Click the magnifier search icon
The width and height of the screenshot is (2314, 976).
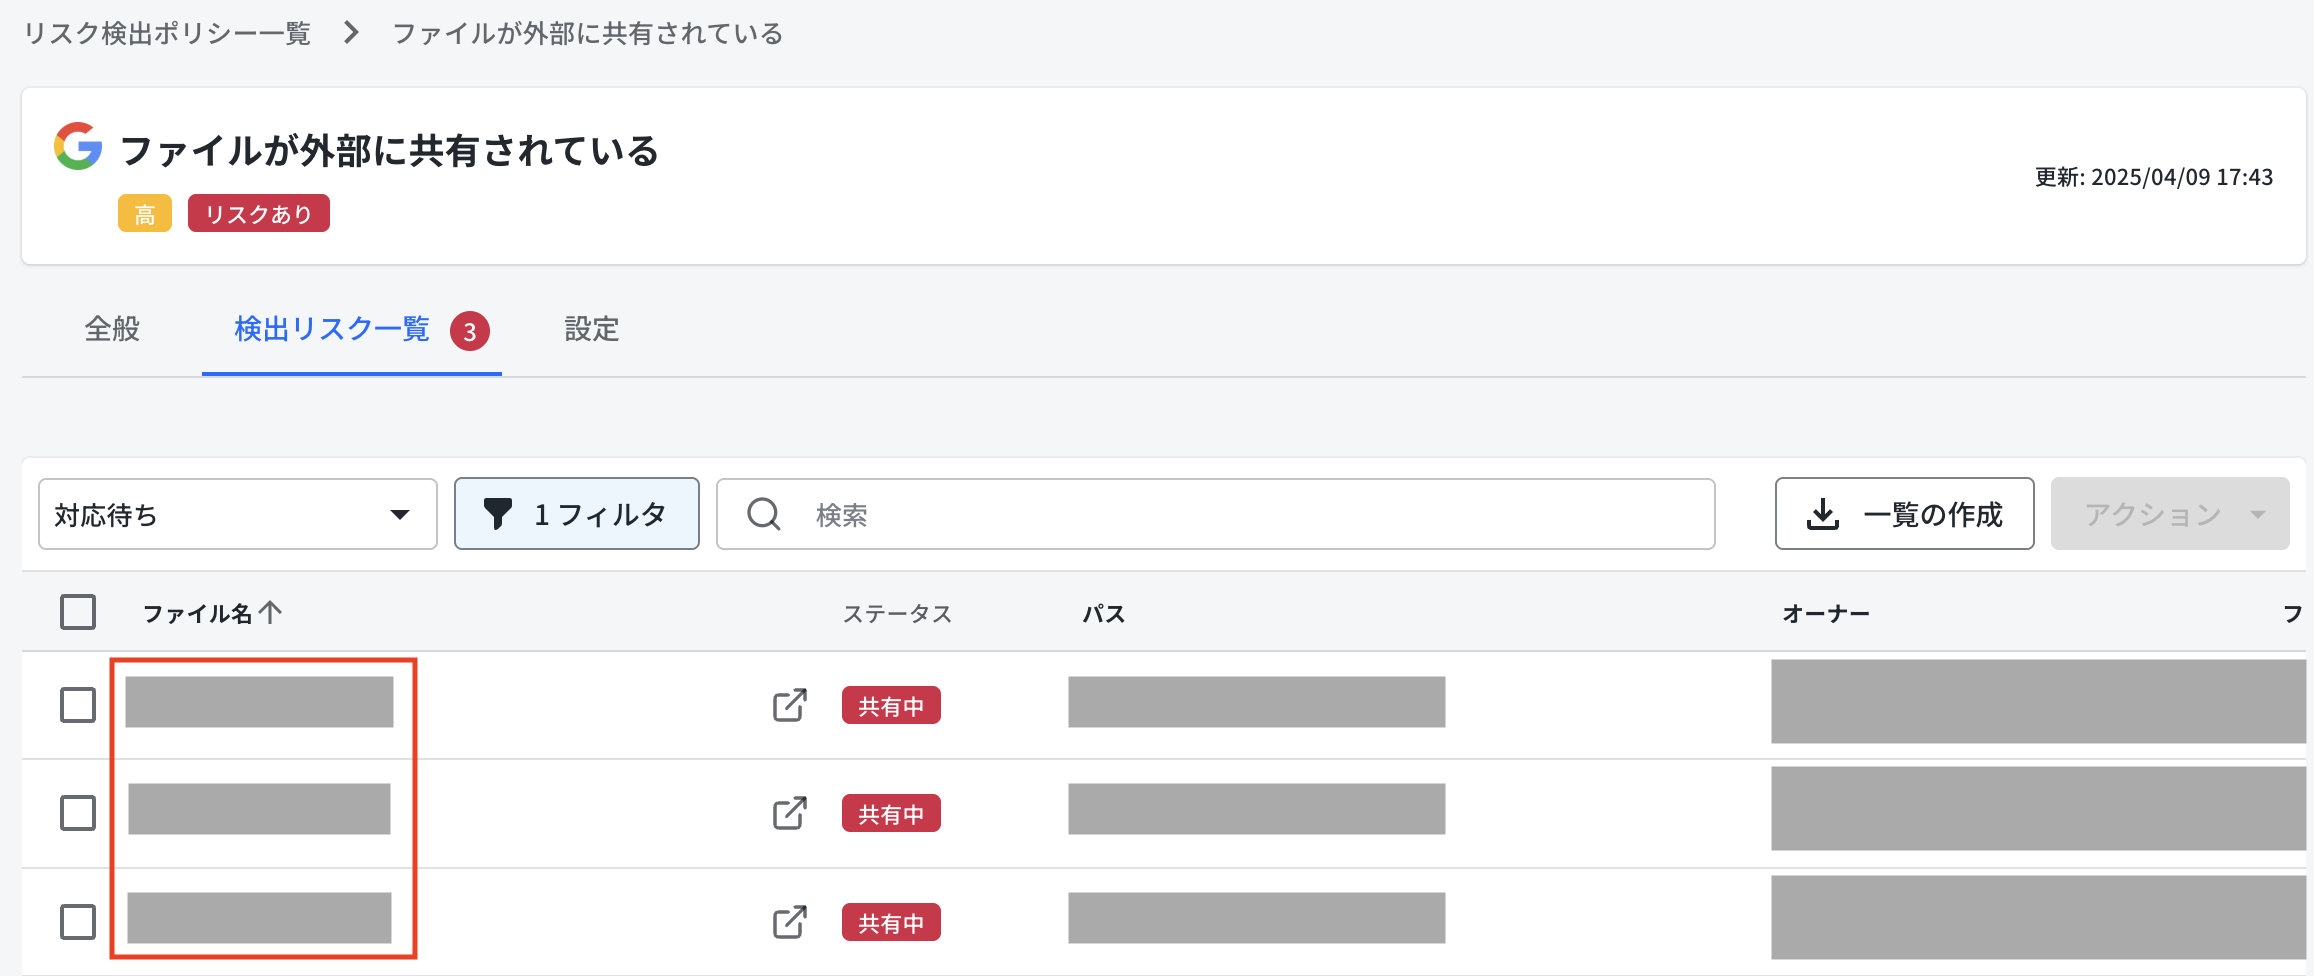point(764,514)
